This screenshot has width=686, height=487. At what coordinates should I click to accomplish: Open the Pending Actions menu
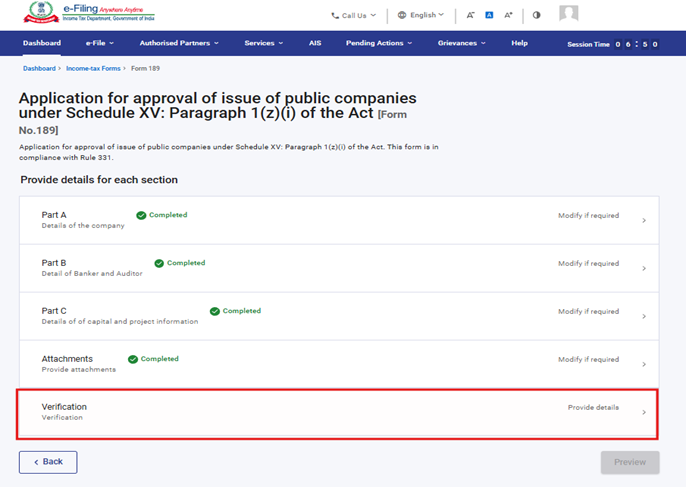(x=382, y=43)
